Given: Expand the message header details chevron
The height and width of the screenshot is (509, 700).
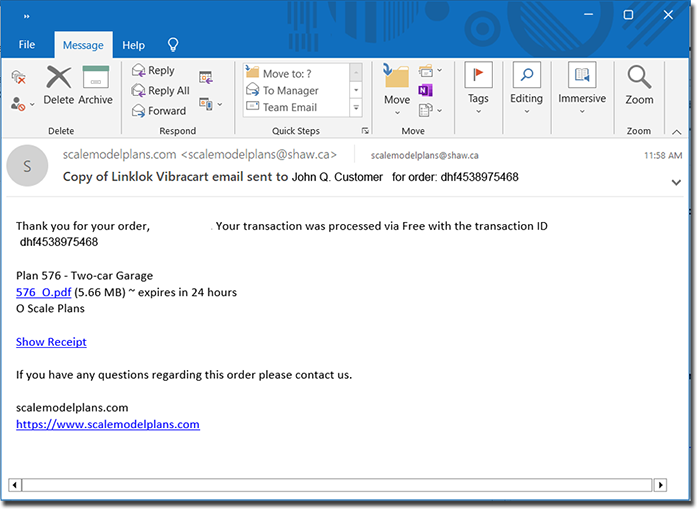Looking at the screenshot, I should pos(676,182).
